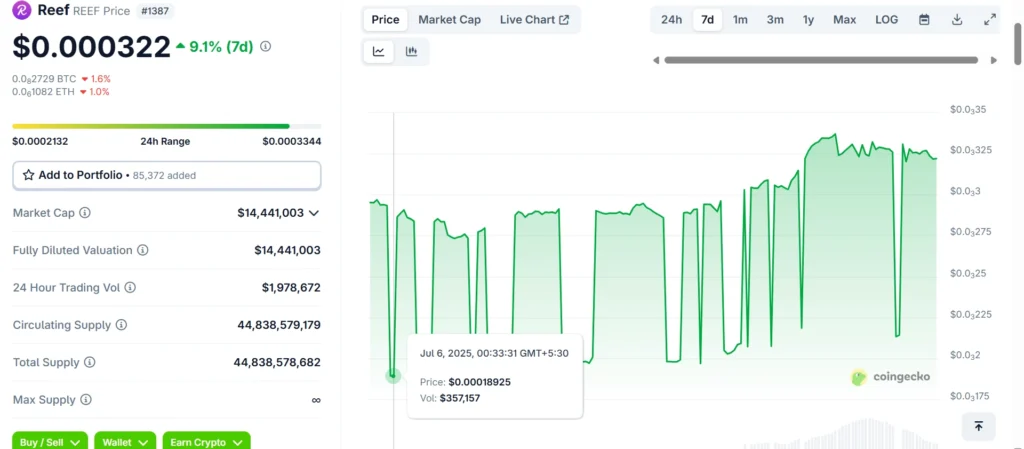Open the Buy / Sell dropdown

[x=50, y=442]
